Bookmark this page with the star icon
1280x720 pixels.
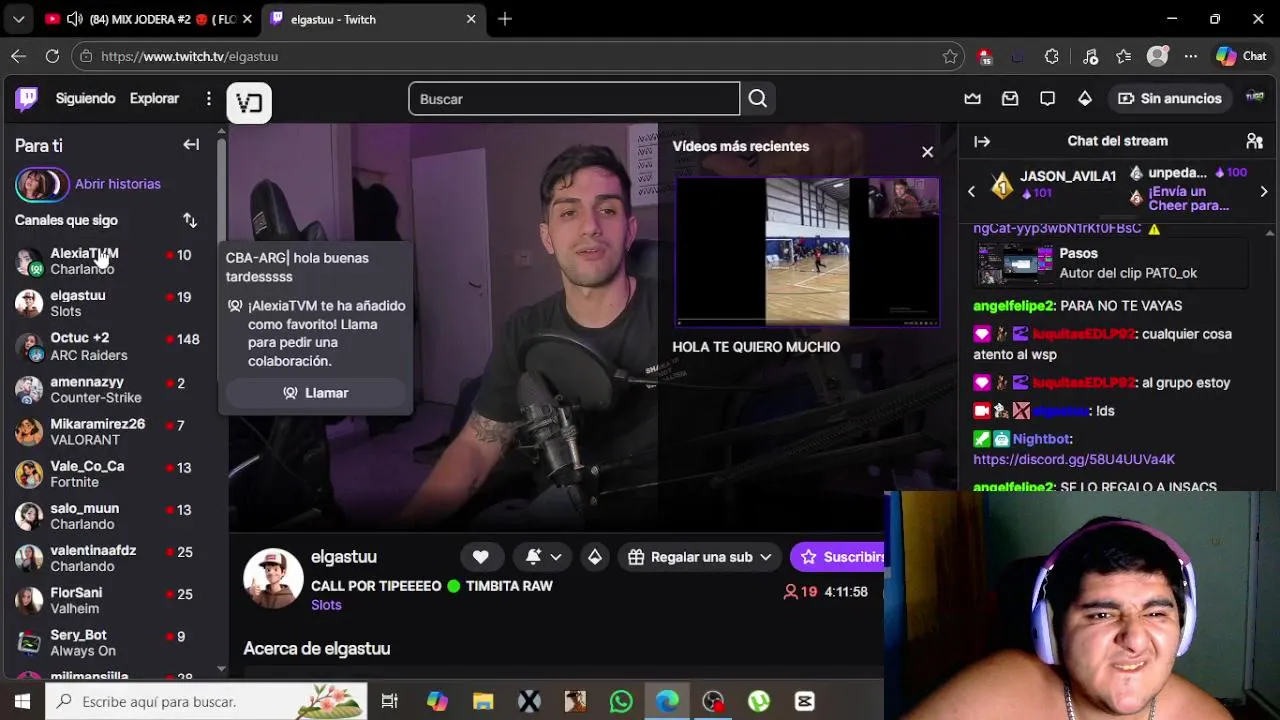point(950,56)
